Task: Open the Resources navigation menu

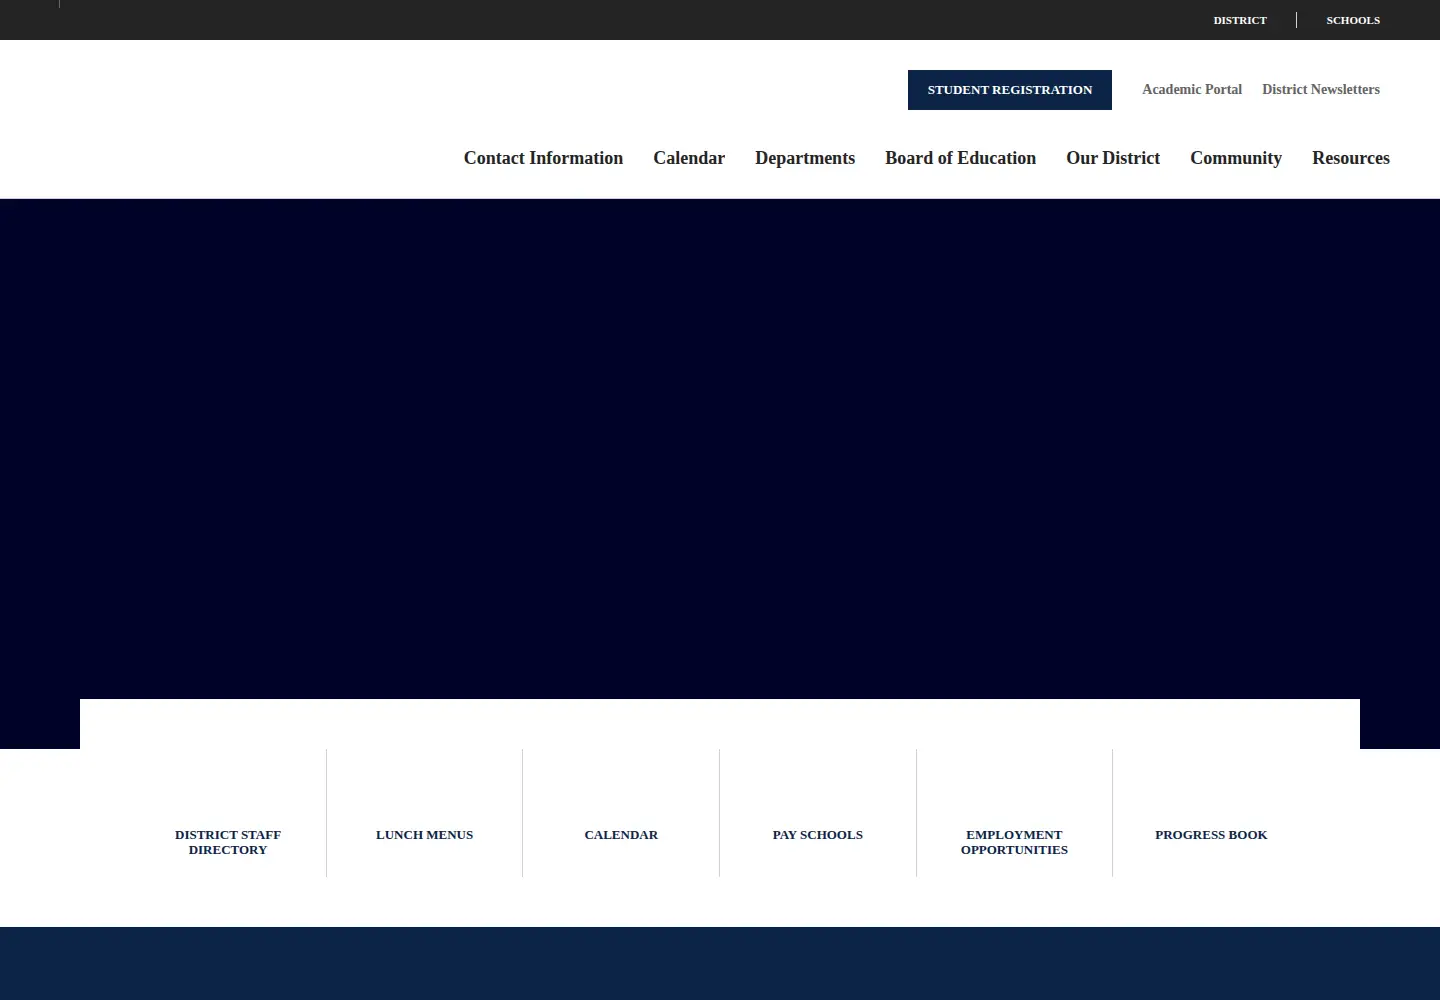Action: pos(1351,158)
